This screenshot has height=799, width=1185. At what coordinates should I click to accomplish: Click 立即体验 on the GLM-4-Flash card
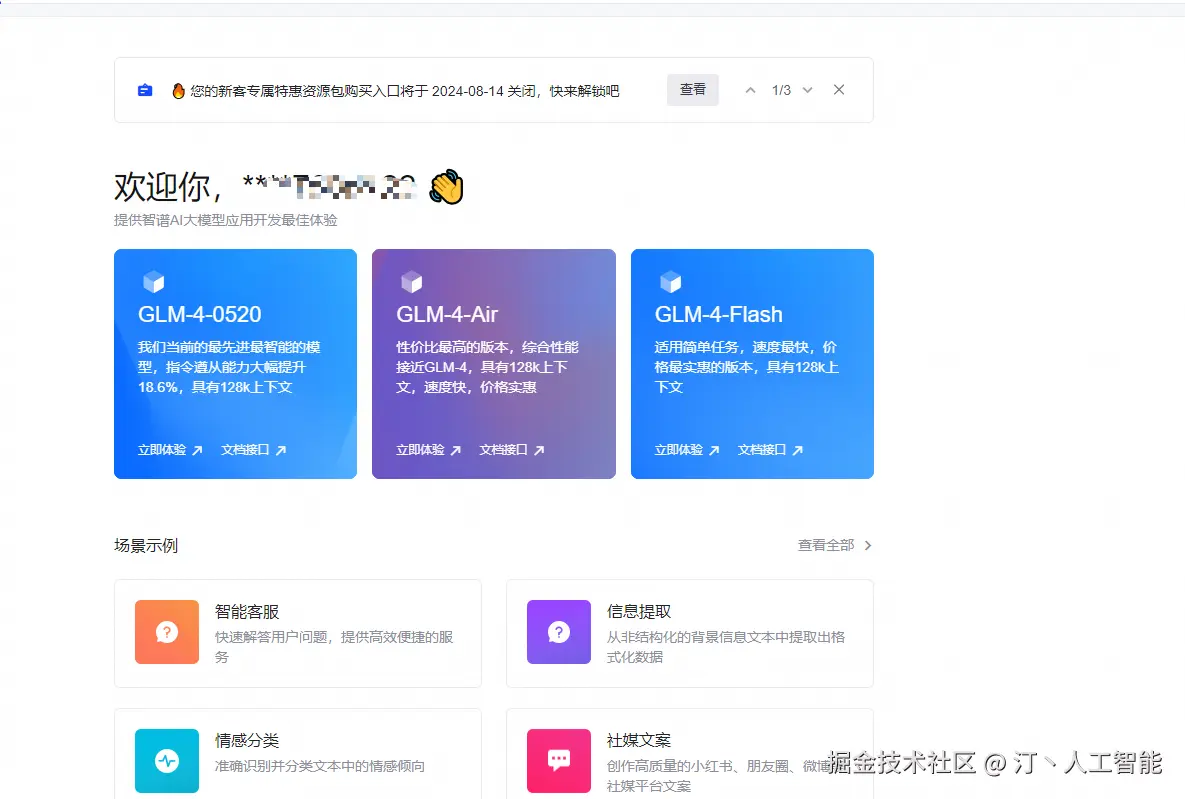[x=679, y=450]
